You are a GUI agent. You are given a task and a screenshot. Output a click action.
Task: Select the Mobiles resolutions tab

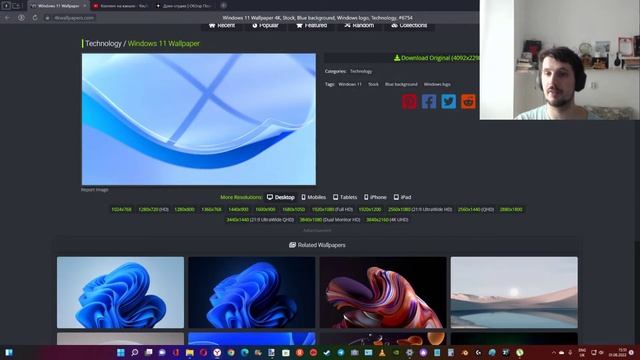tap(313, 197)
